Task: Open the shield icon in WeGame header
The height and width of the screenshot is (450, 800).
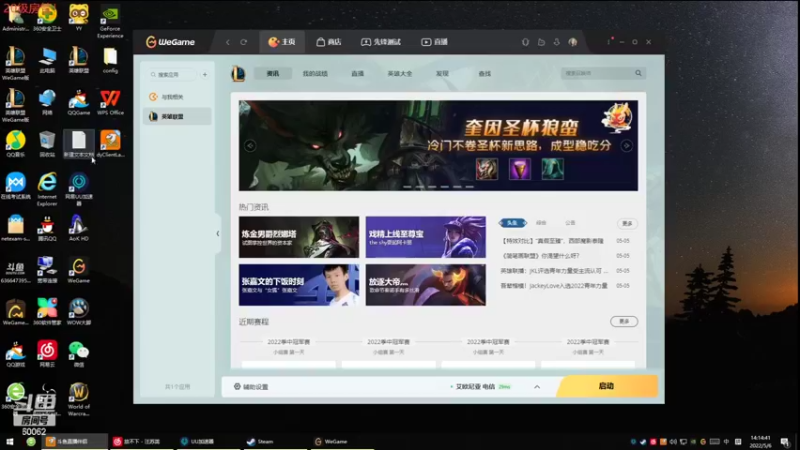Action: click(525, 42)
